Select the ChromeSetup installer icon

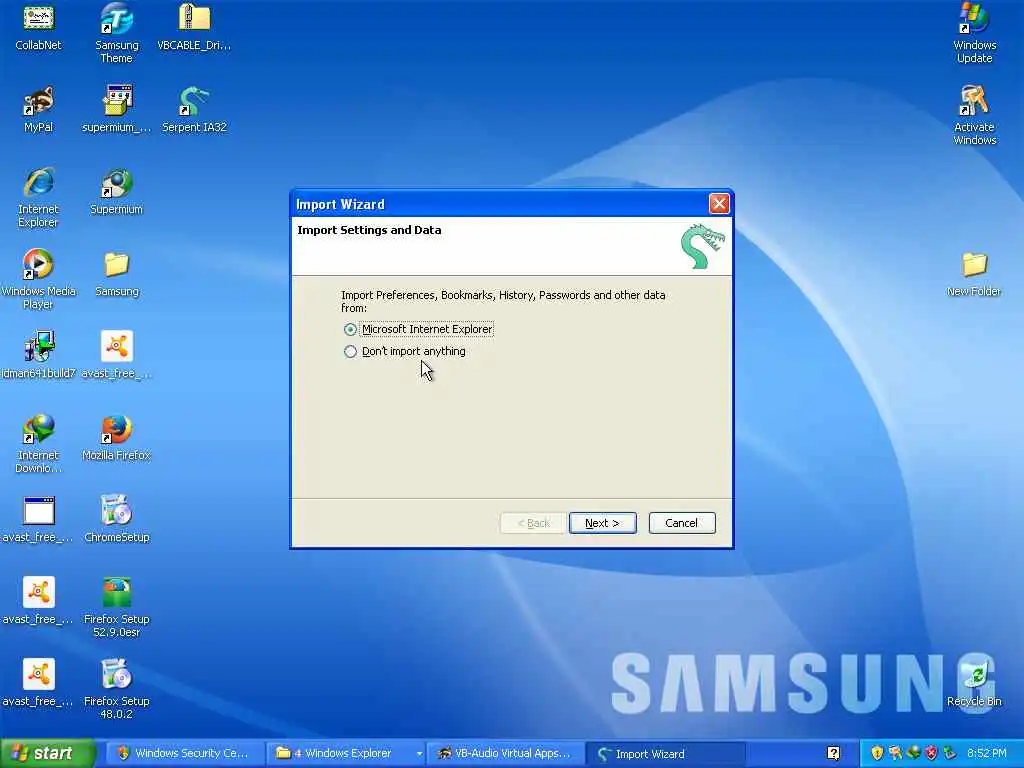tap(117, 519)
